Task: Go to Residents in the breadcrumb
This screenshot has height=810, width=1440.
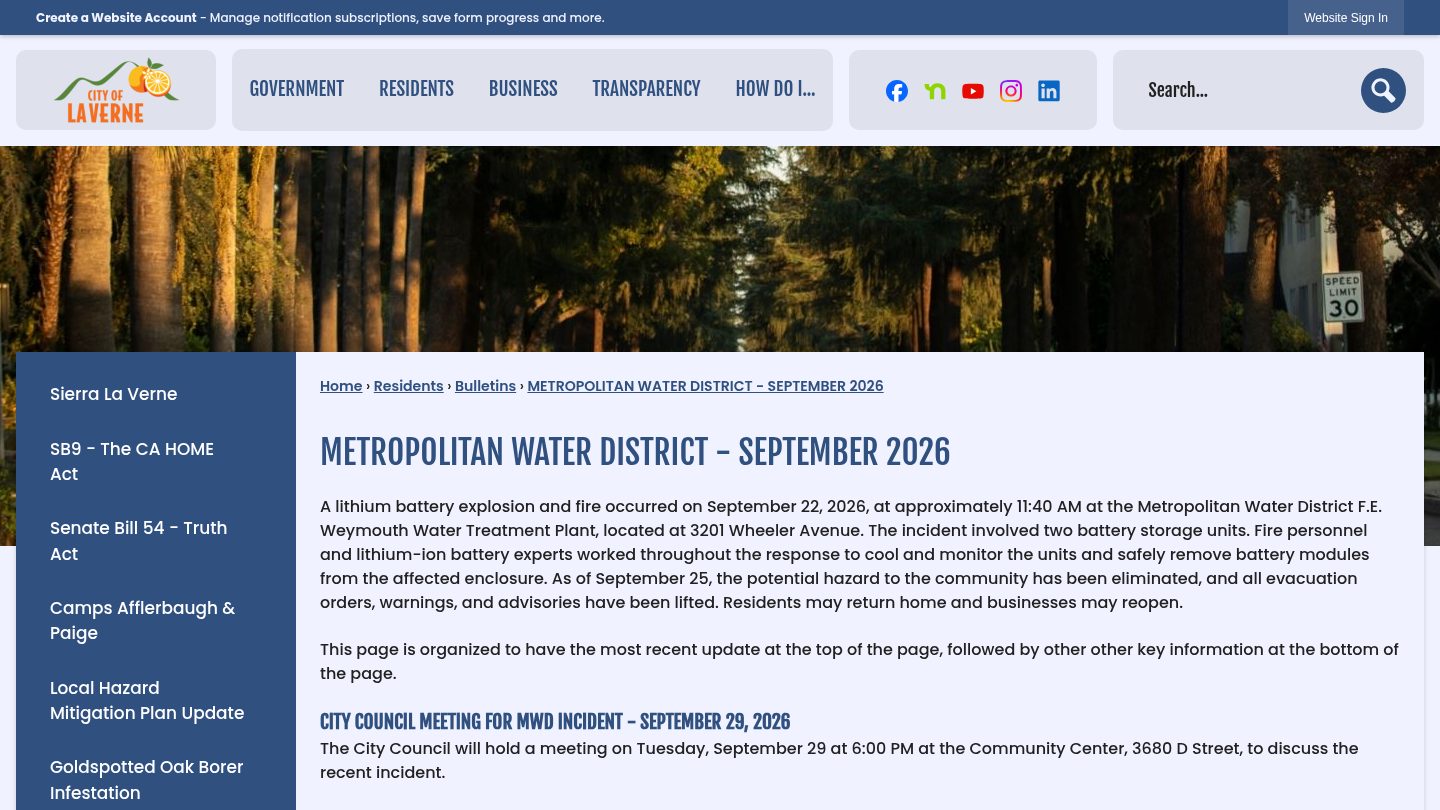Action: [x=408, y=386]
